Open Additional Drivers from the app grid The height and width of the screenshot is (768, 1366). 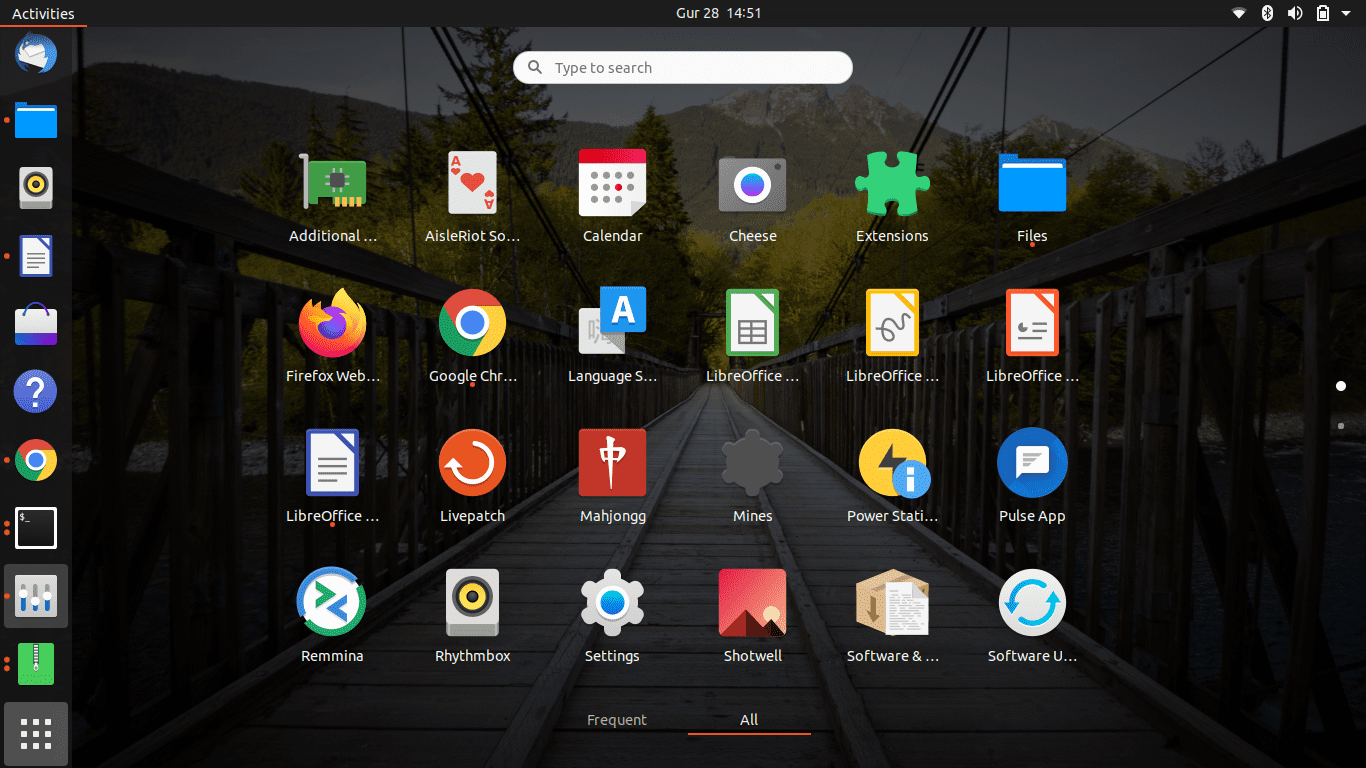pyautogui.click(x=333, y=184)
